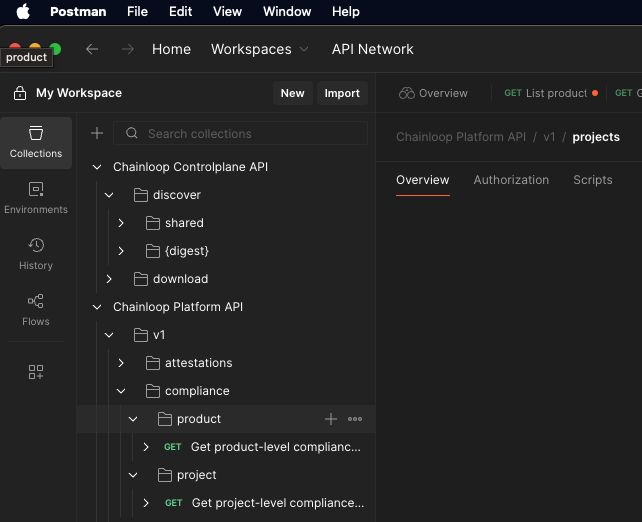642x522 pixels.
Task: Select the Scripts tab
Action: click(592, 180)
